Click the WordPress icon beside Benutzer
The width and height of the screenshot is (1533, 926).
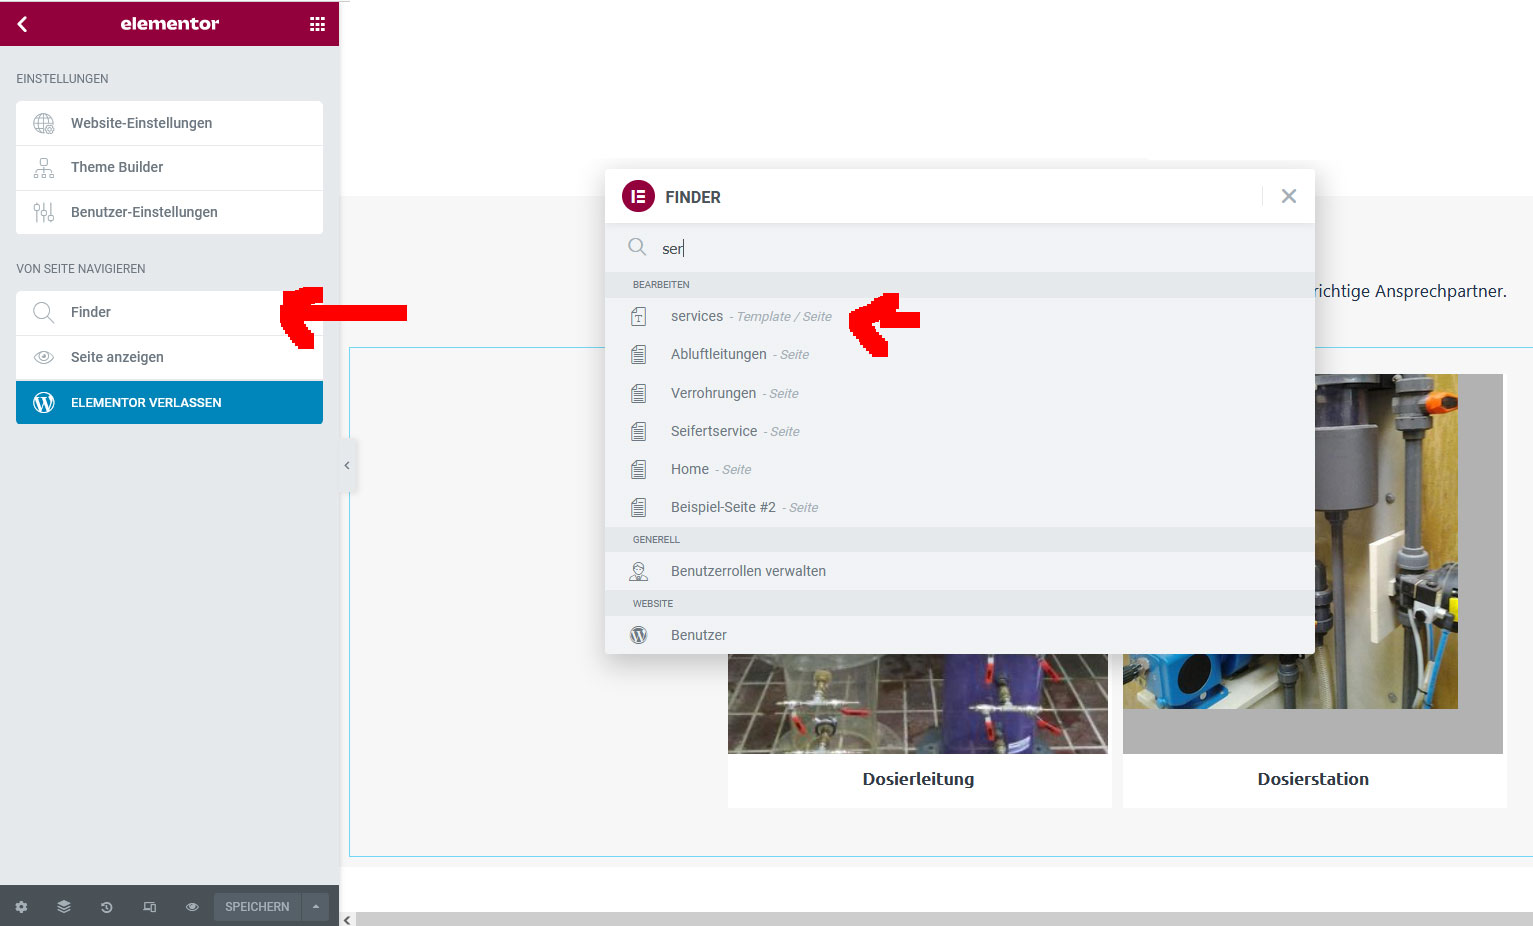pyautogui.click(x=638, y=635)
